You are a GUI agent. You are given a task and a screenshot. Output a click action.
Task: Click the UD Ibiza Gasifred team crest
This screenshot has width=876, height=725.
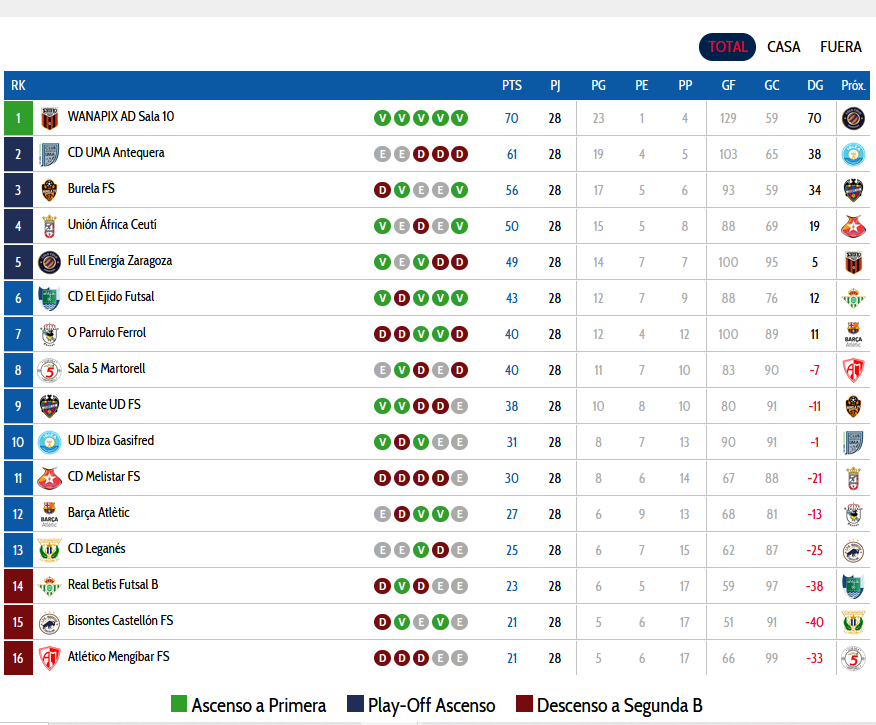(49, 442)
